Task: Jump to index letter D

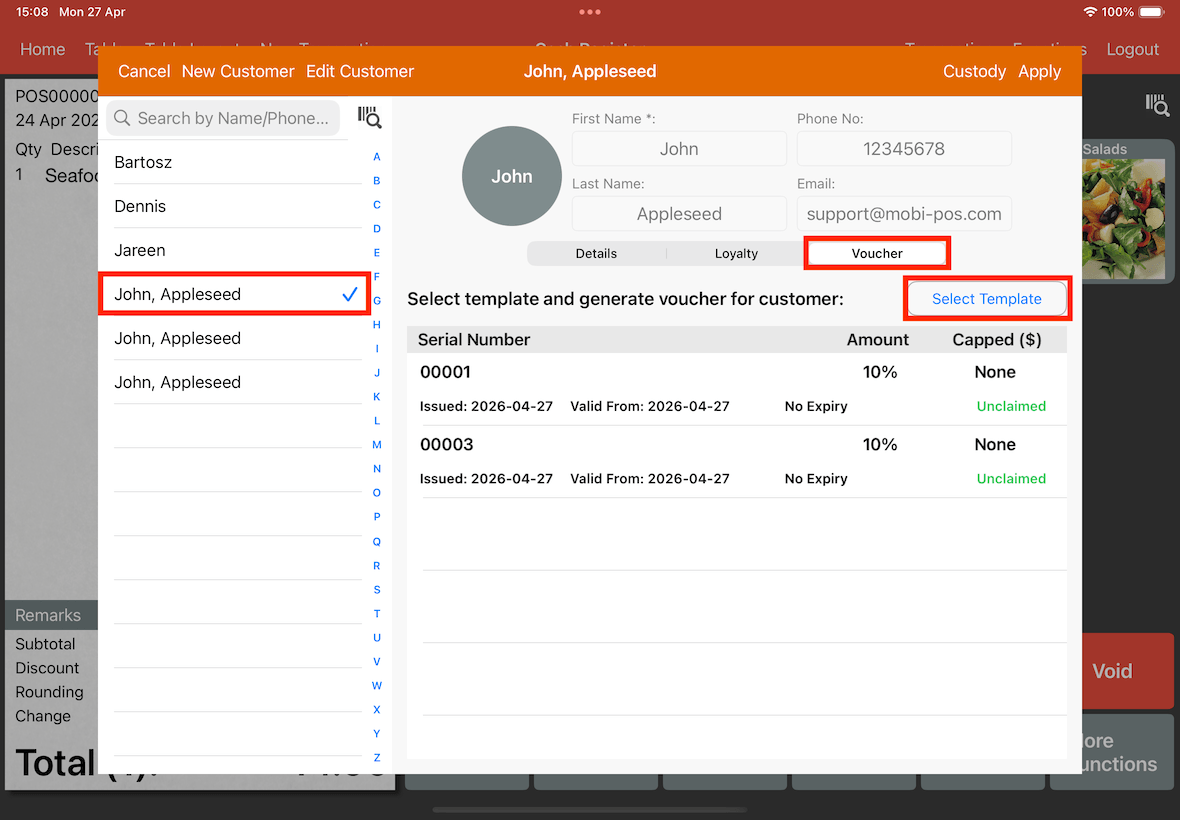Action: (377, 229)
